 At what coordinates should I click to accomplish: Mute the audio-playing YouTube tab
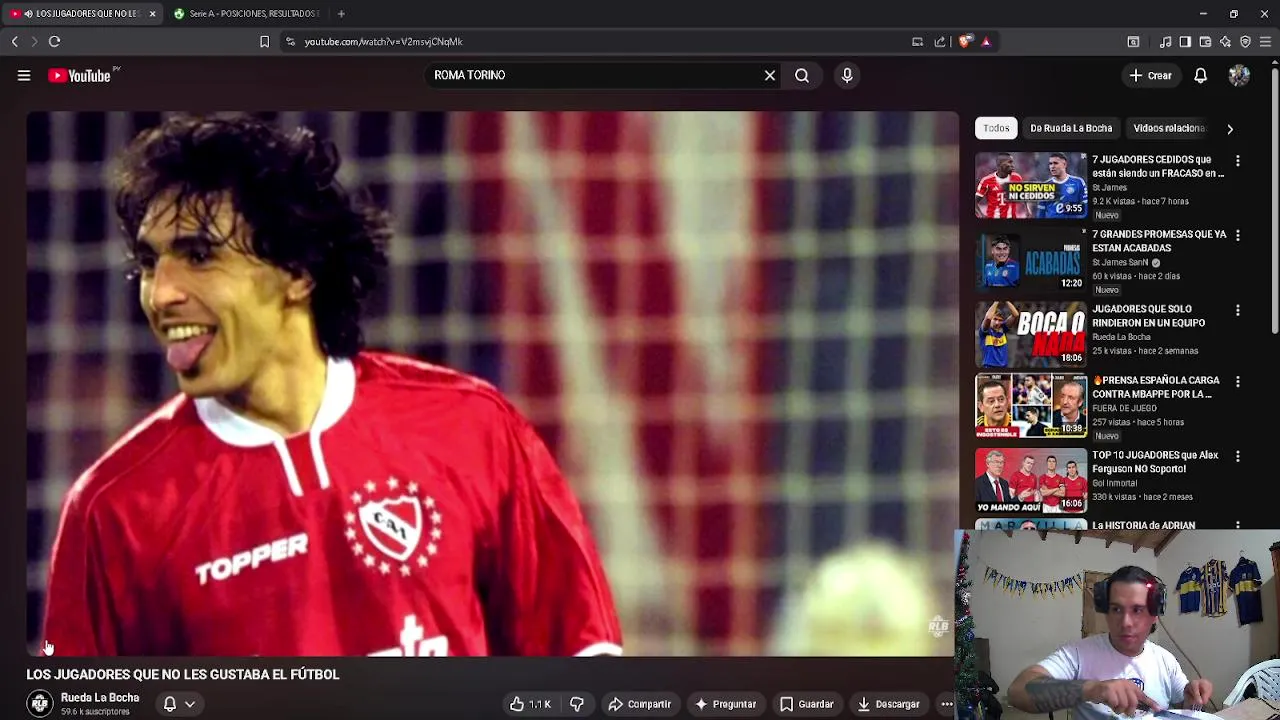27,14
